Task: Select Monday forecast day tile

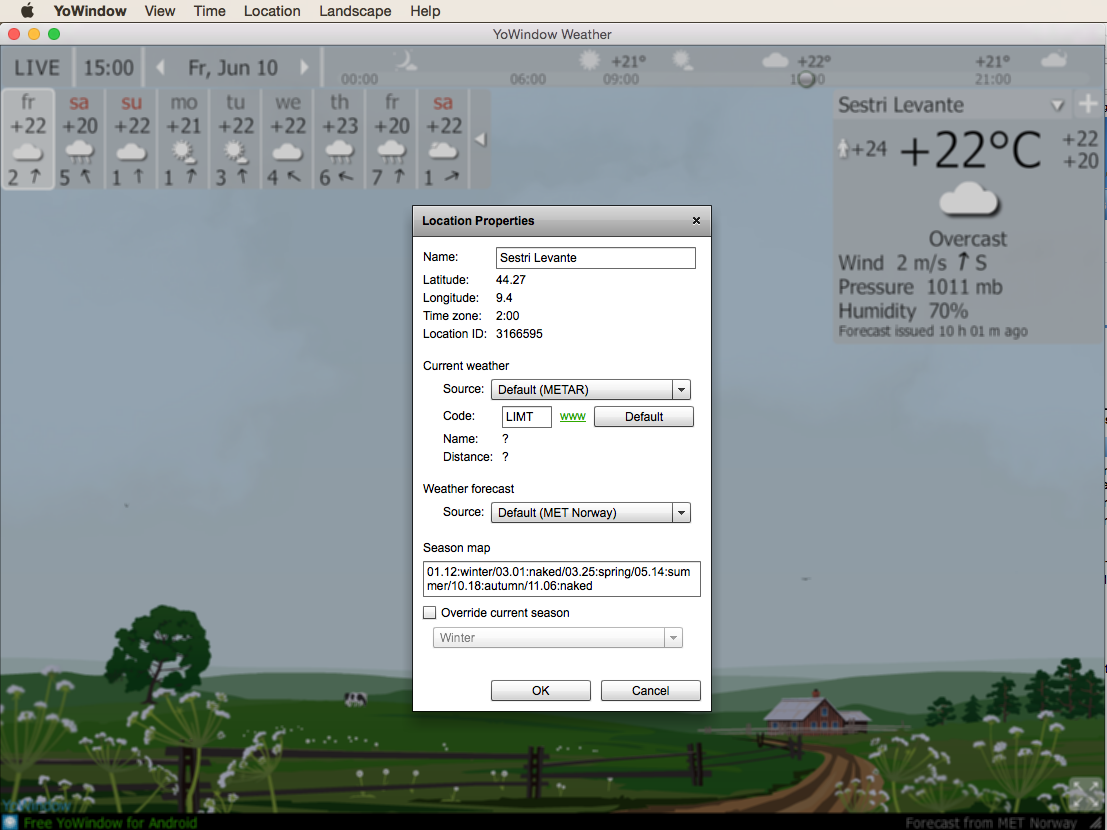Action: 184,139
